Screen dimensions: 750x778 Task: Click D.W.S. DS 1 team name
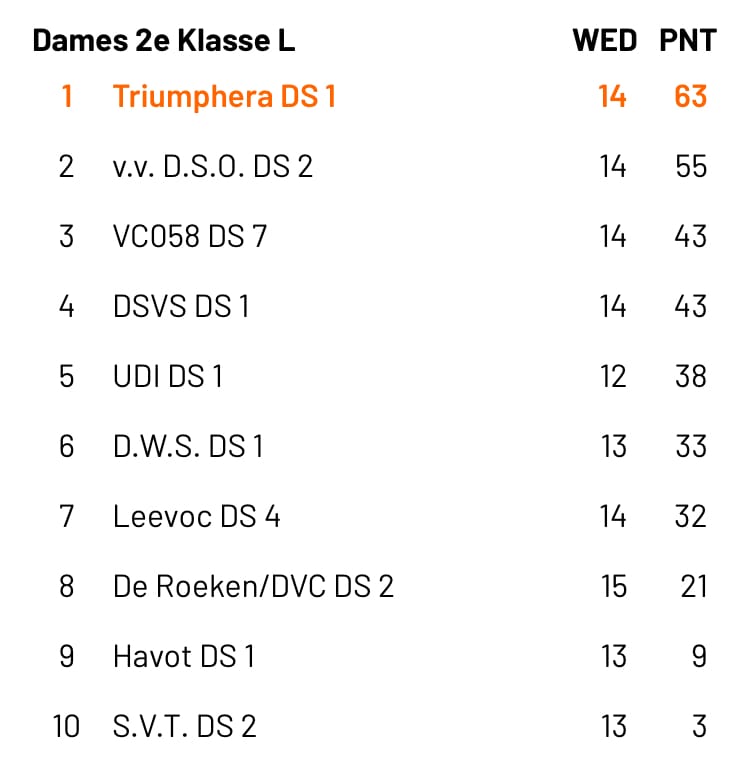tap(188, 446)
